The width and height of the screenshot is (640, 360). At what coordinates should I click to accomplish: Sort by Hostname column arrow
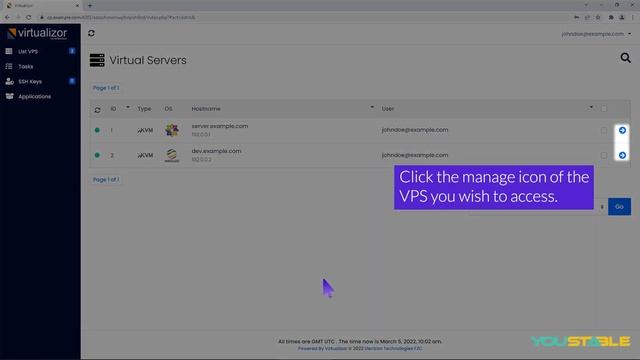372,107
